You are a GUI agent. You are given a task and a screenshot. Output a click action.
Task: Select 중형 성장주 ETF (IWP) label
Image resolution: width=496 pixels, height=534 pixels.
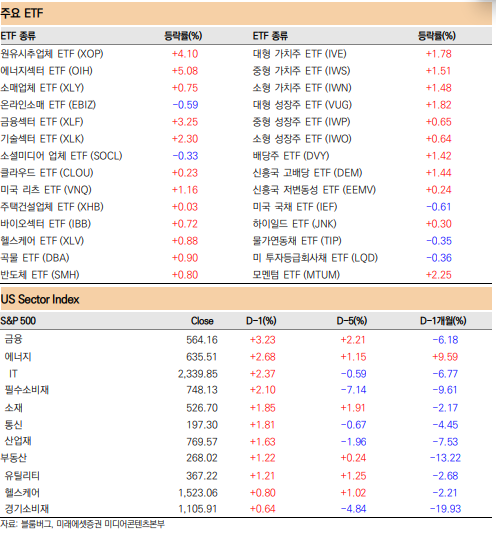point(301,122)
